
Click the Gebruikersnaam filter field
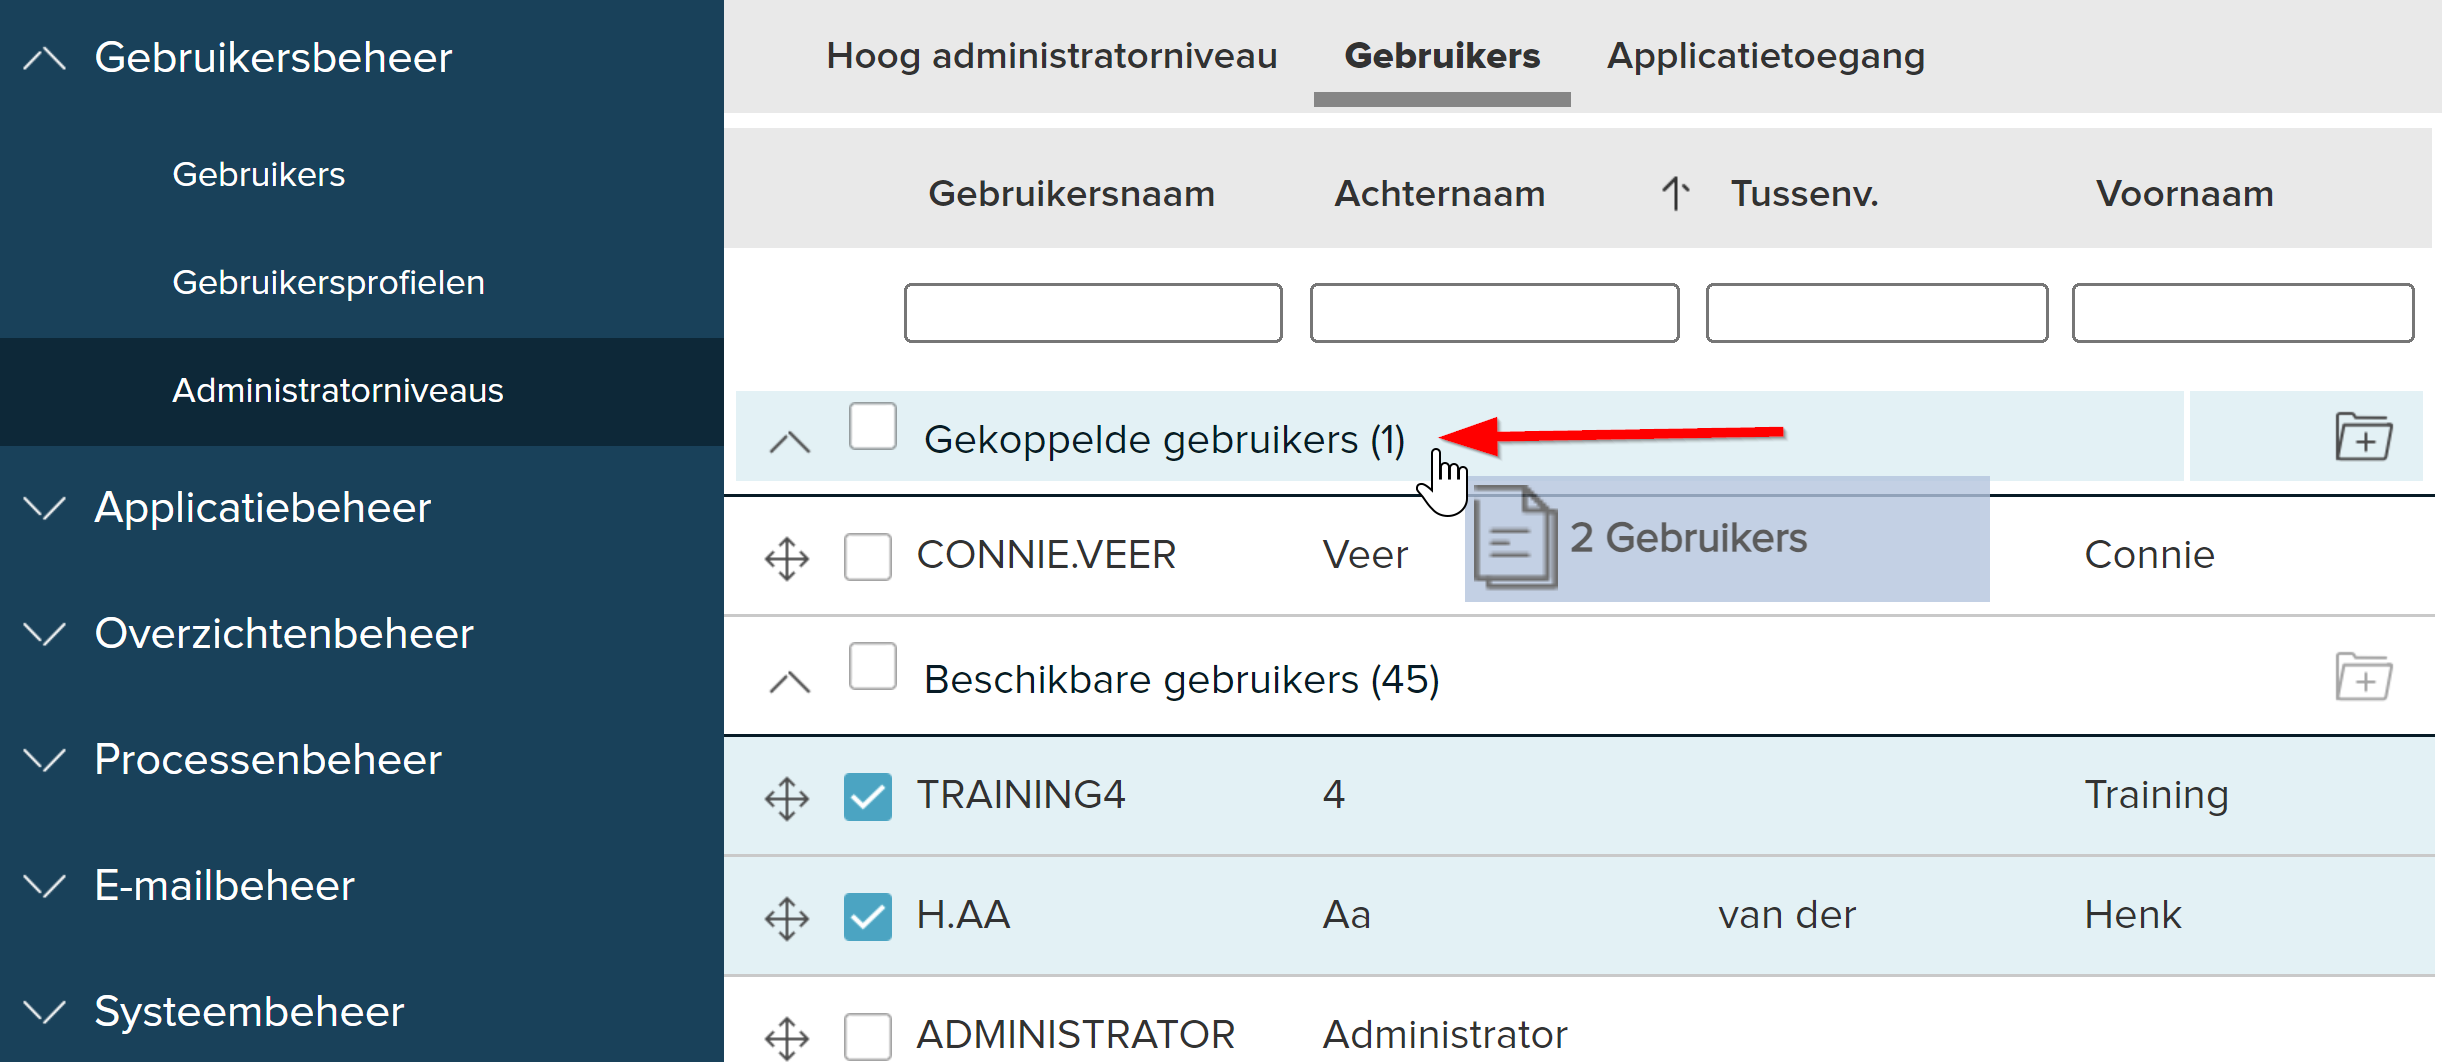[x=1093, y=313]
